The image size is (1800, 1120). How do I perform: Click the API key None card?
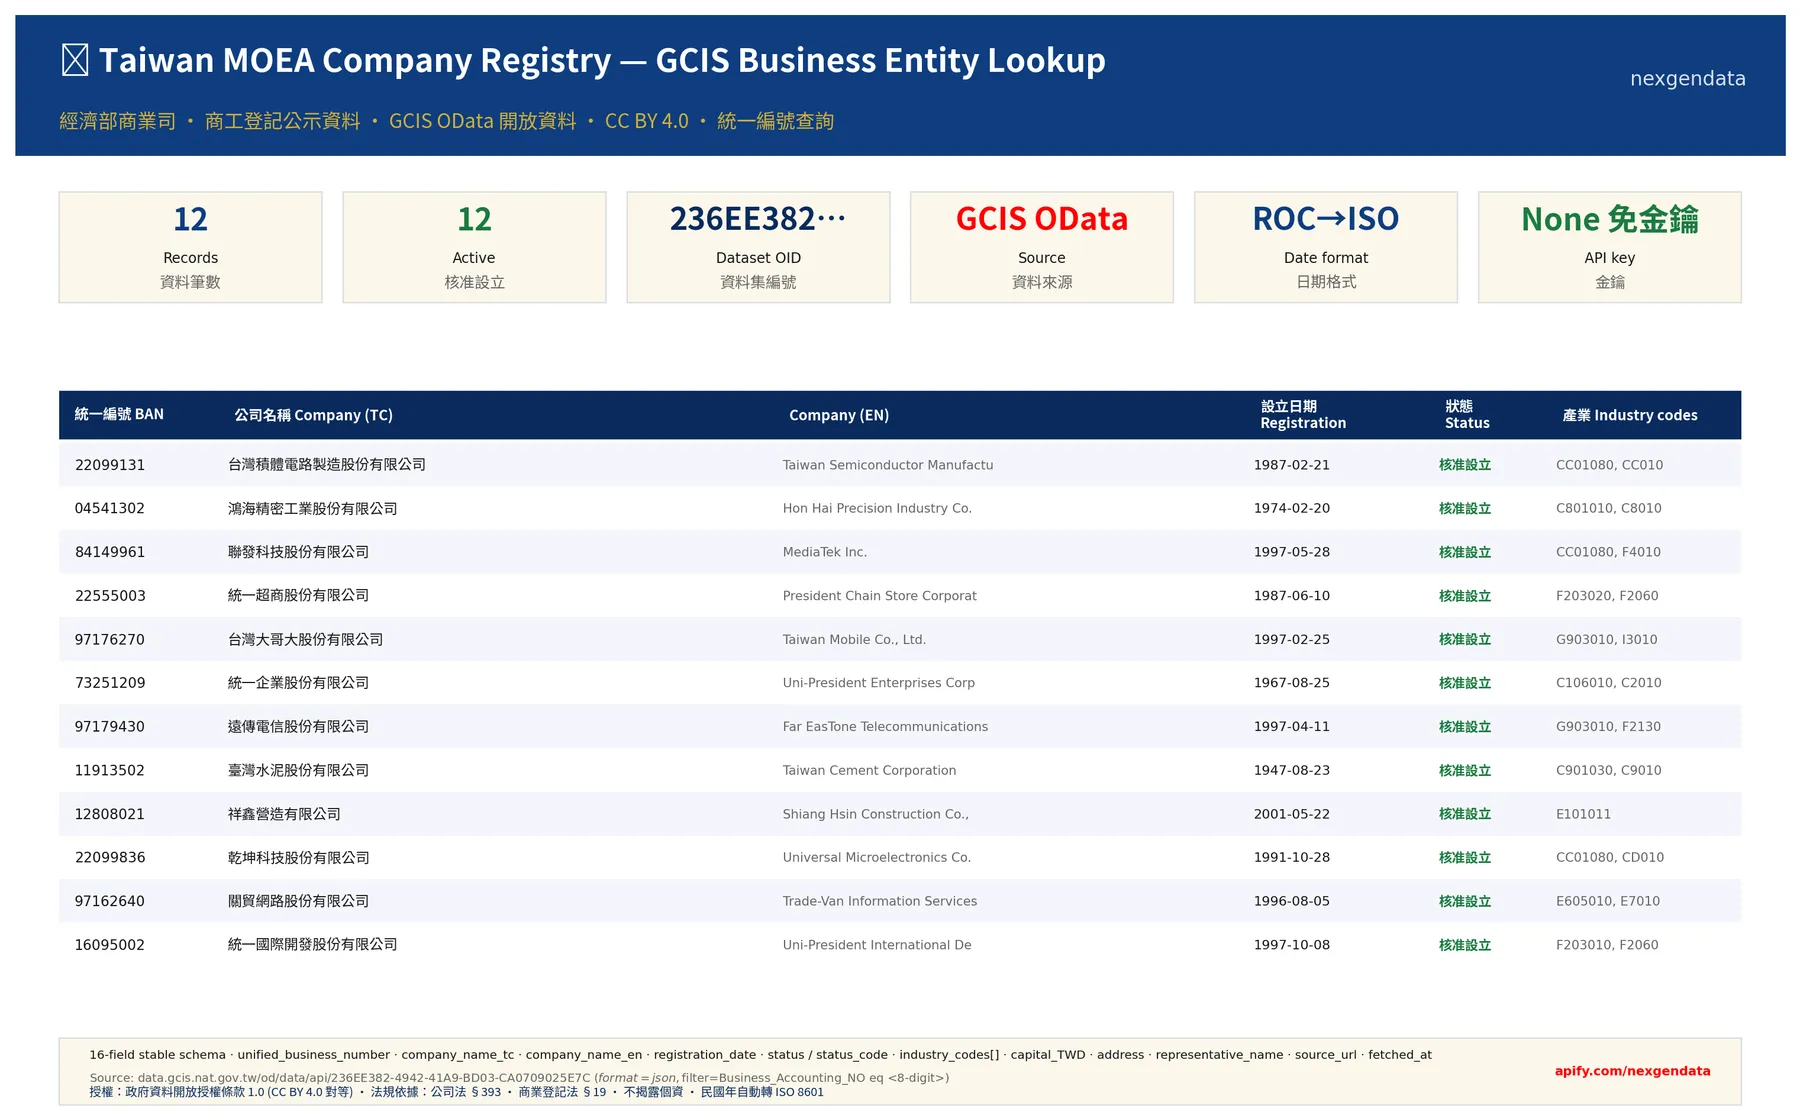(x=1610, y=247)
